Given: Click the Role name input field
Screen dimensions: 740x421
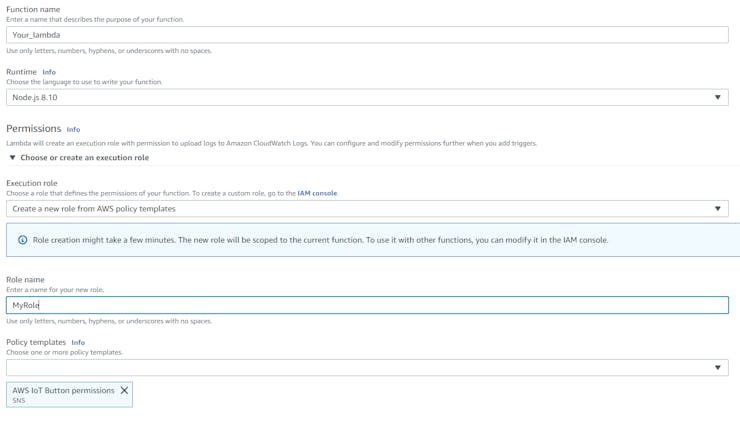Looking at the screenshot, I should click(367, 305).
